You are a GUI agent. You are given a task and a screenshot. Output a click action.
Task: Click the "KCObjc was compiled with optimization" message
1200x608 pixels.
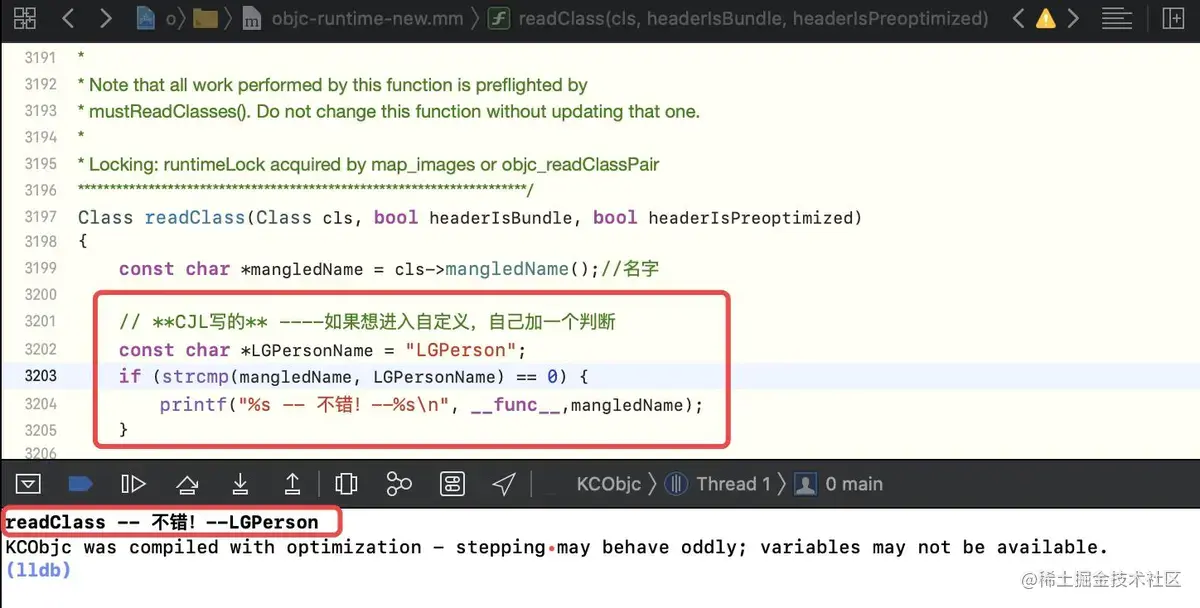(557, 547)
